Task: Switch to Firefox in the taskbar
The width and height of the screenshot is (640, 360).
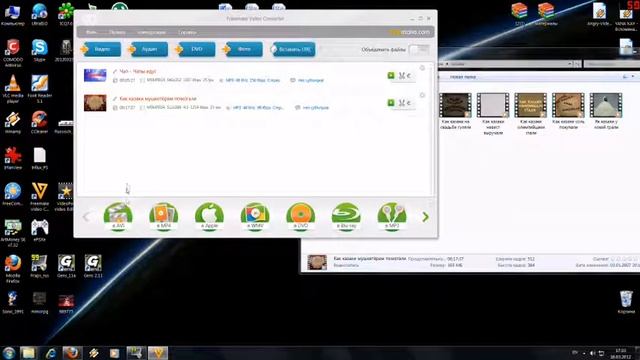Action: click(72, 353)
